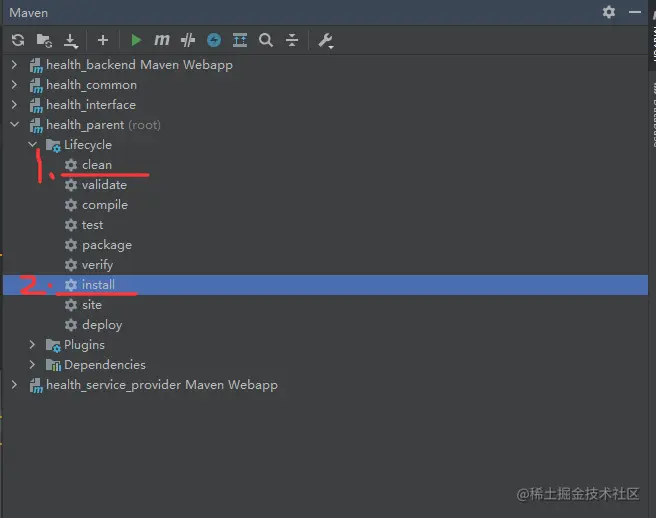The image size is (656, 518).
Task: Add Maven project with plus icon
Action: tap(103, 40)
